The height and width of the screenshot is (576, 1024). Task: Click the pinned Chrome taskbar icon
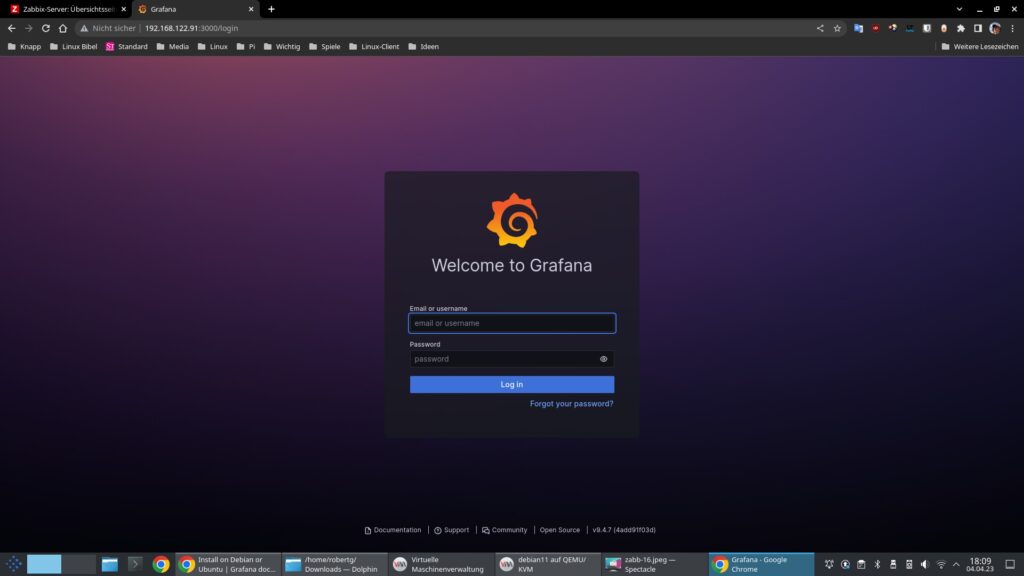pos(161,564)
